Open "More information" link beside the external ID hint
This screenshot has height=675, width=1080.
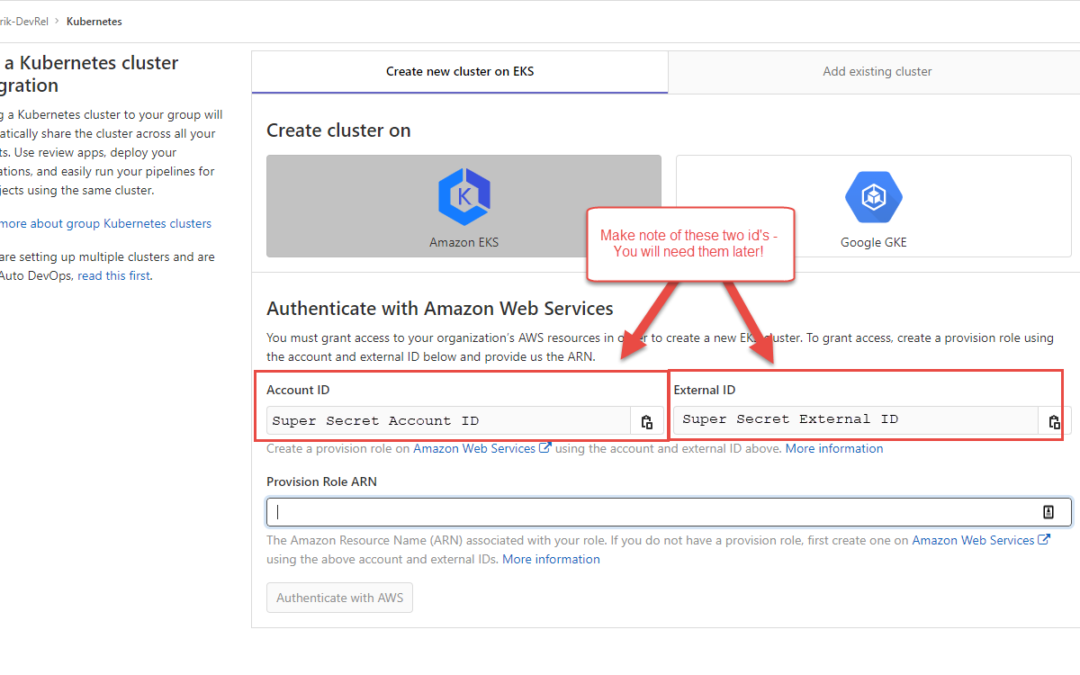pos(834,448)
